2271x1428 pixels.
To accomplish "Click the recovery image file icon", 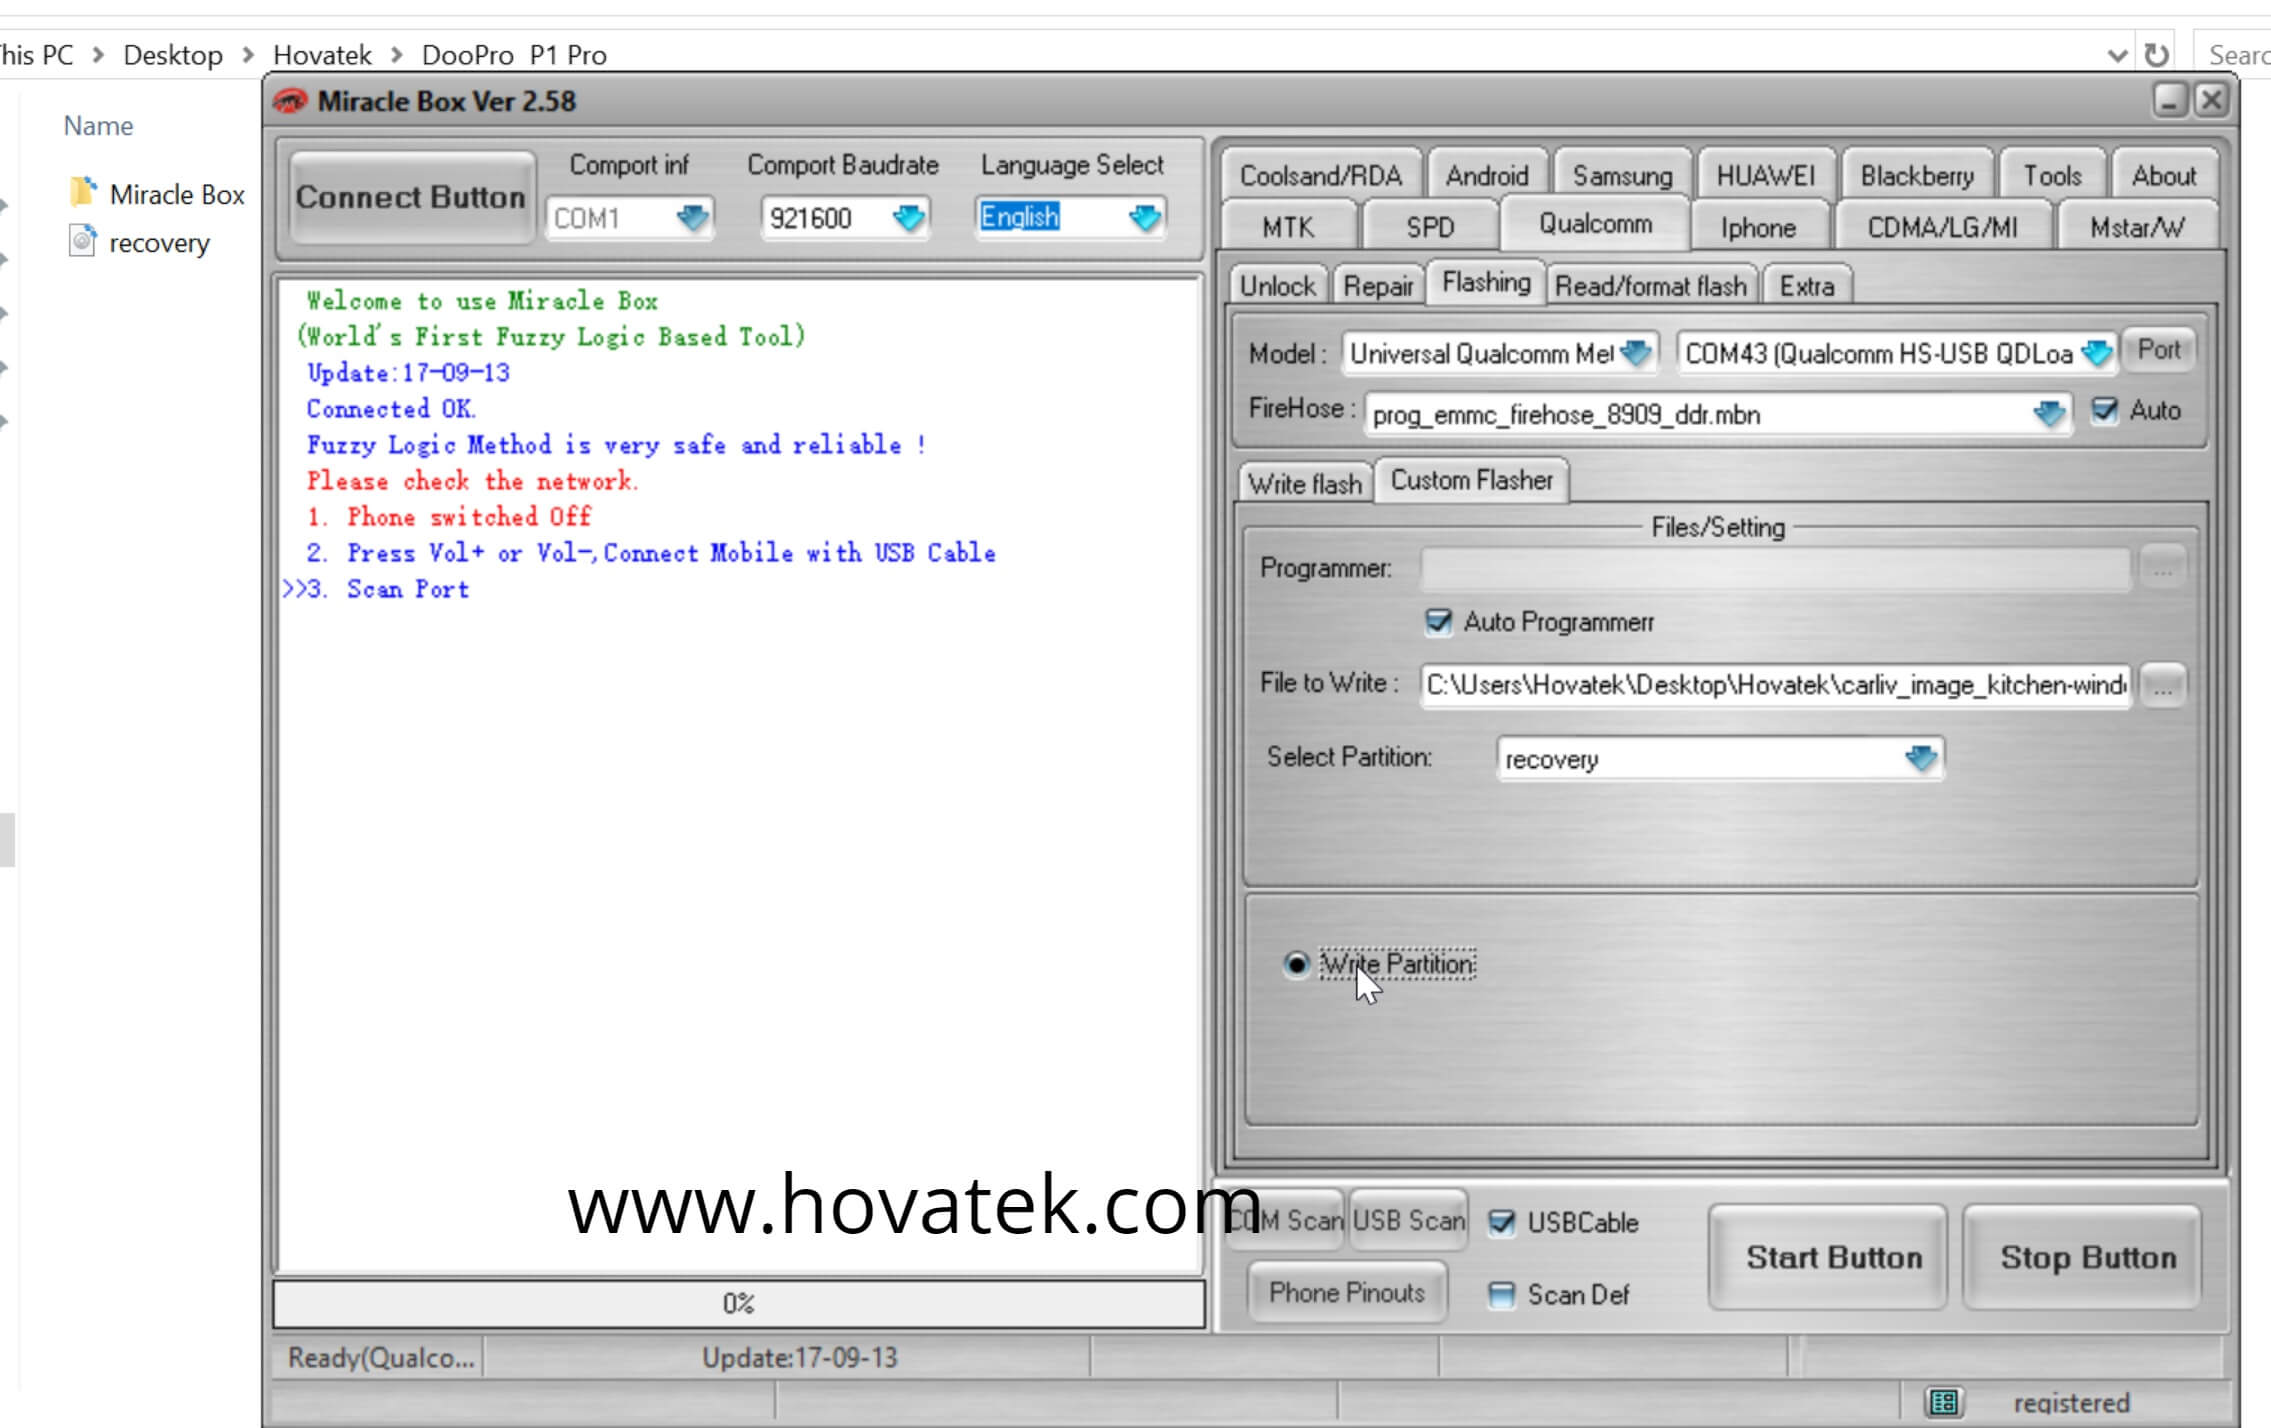I will (x=83, y=241).
